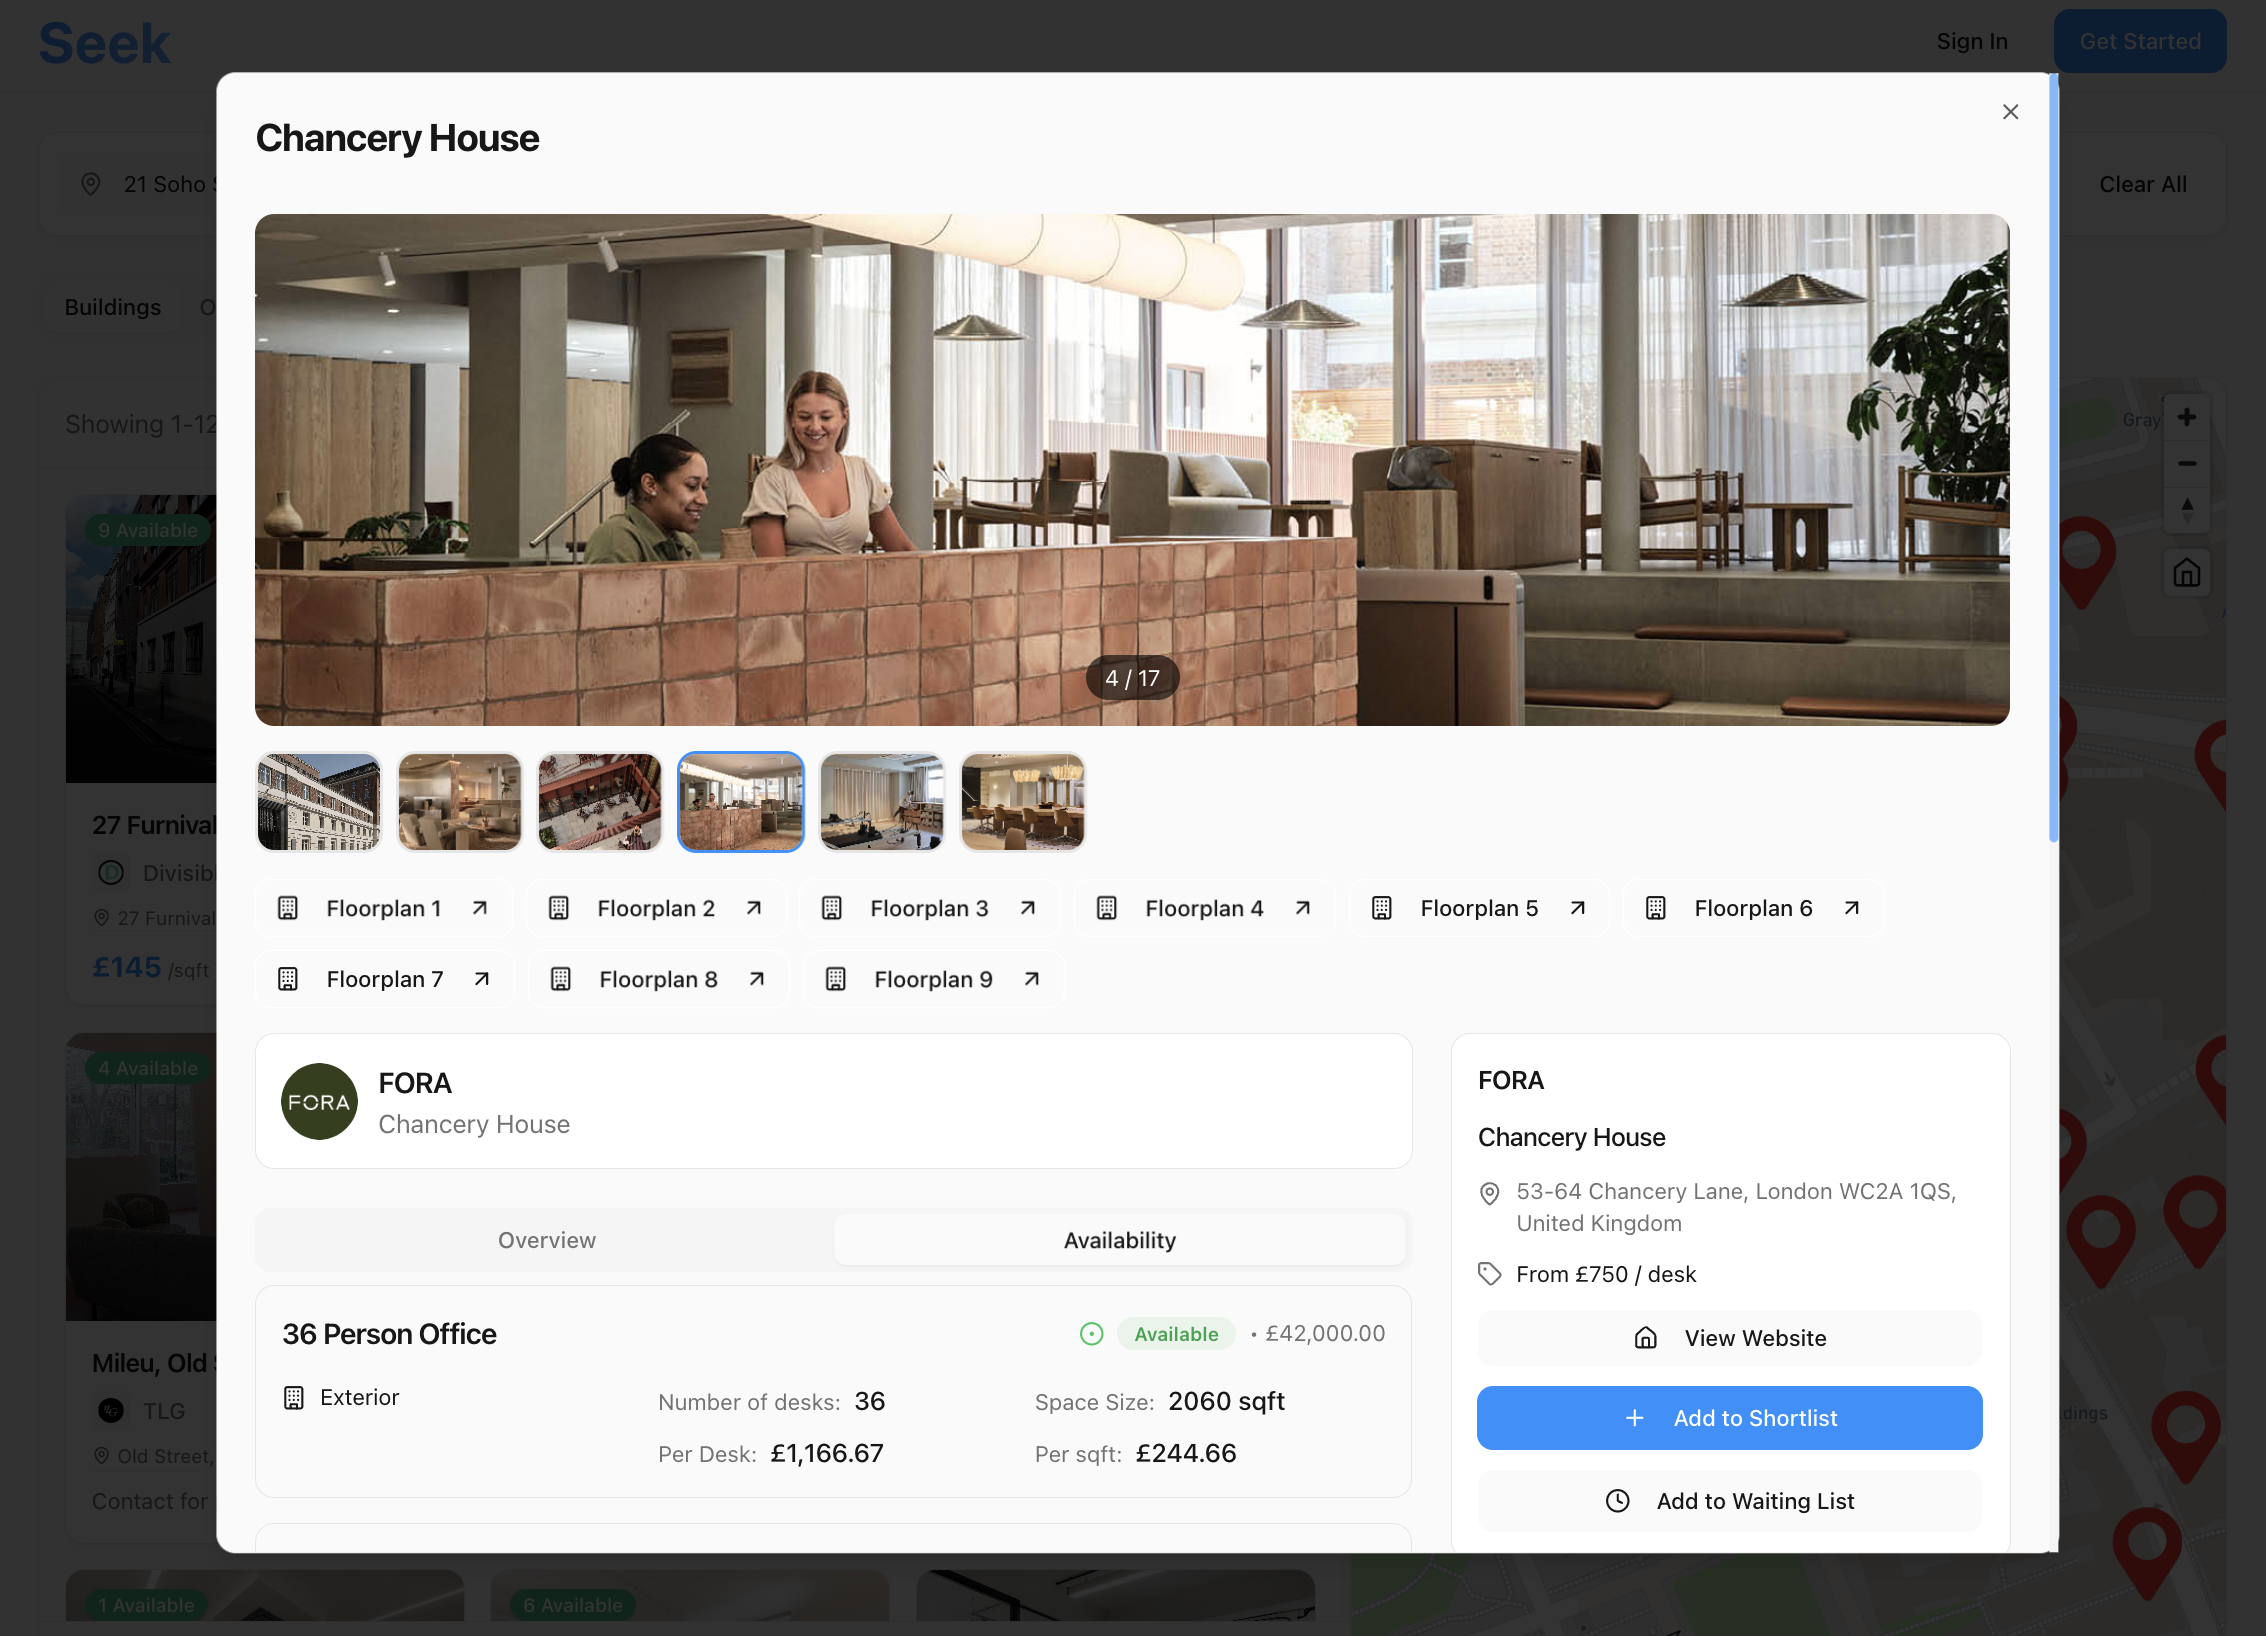Click the 53-64 Chancery Lane address text
Image resolution: width=2266 pixels, height=1636 pixels.
1736,1207
